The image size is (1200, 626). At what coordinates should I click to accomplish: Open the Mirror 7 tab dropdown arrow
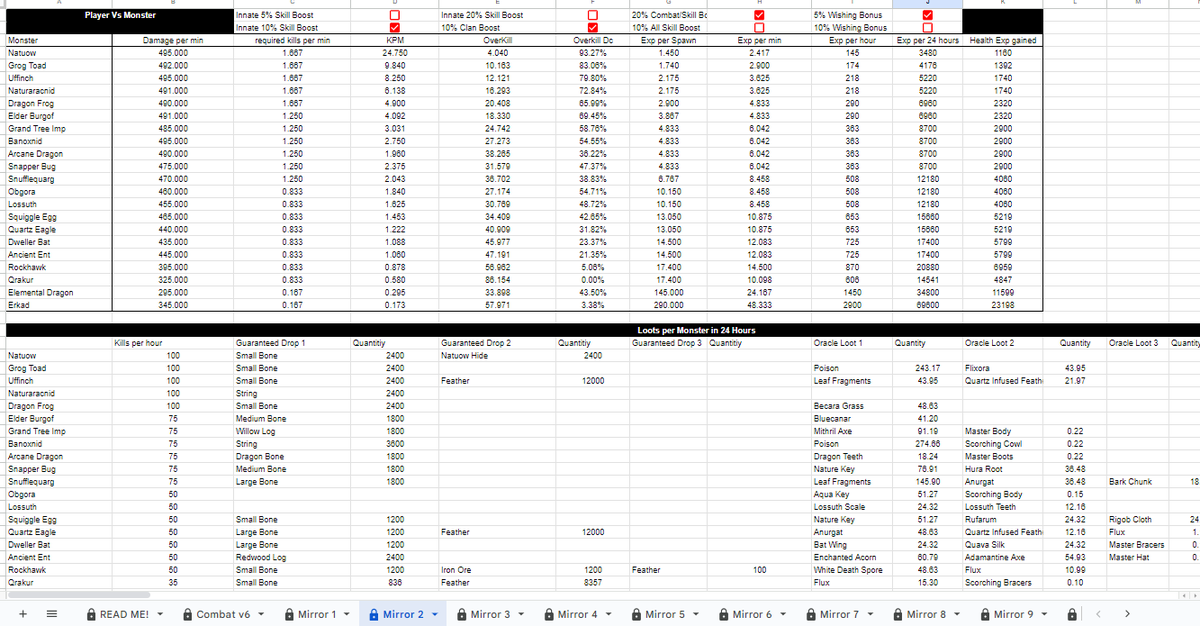[872, 614]
